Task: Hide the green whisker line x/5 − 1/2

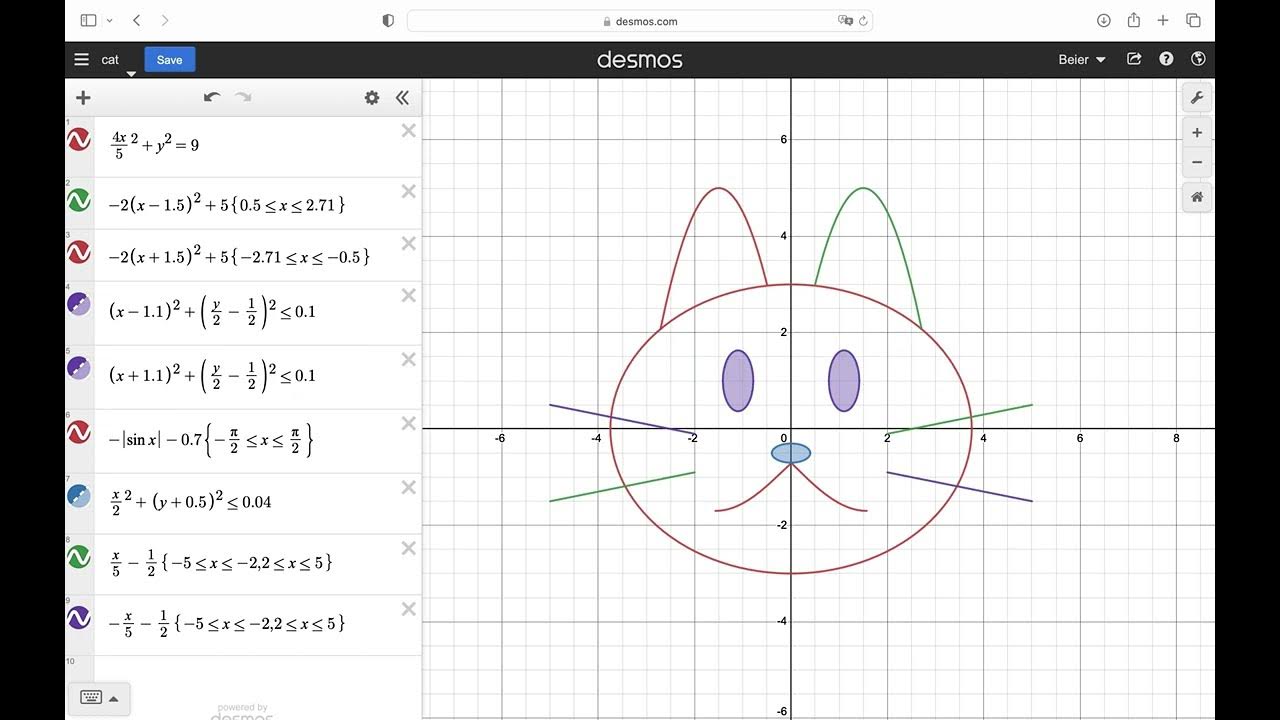Action: [x=79, y=557]
